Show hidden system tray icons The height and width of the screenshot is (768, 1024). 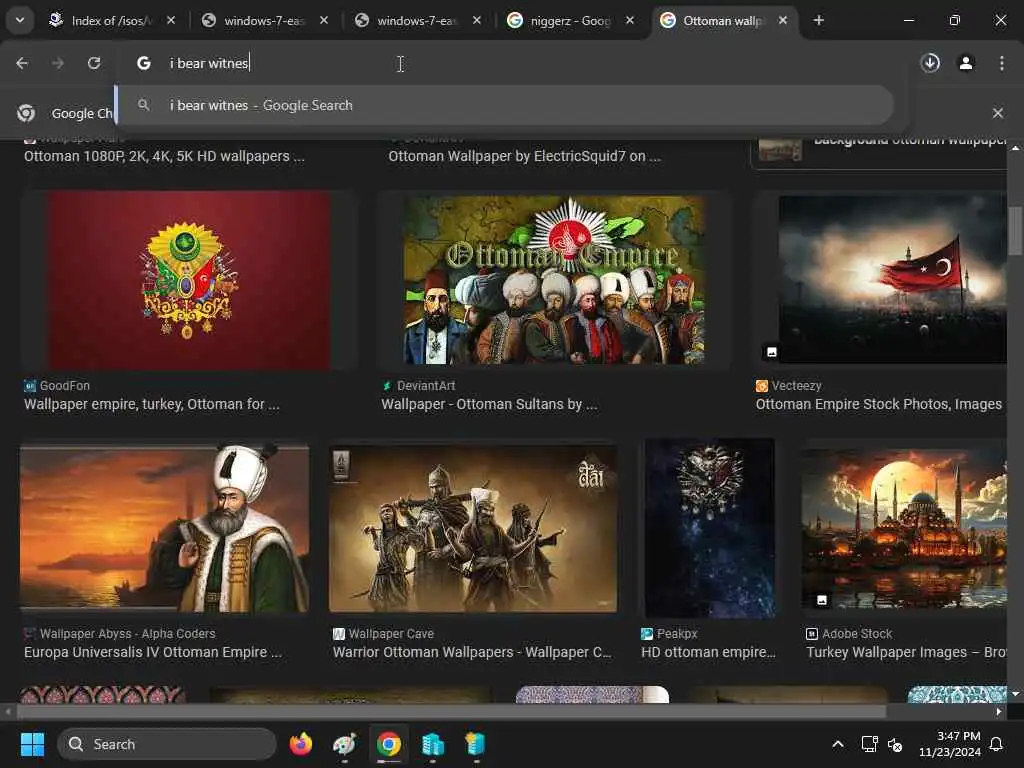(x=838, y=744)
